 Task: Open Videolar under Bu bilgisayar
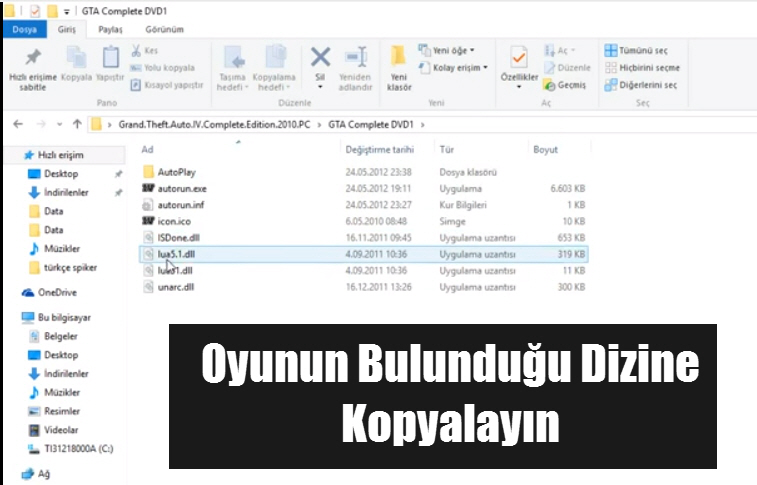click(61, 430)
